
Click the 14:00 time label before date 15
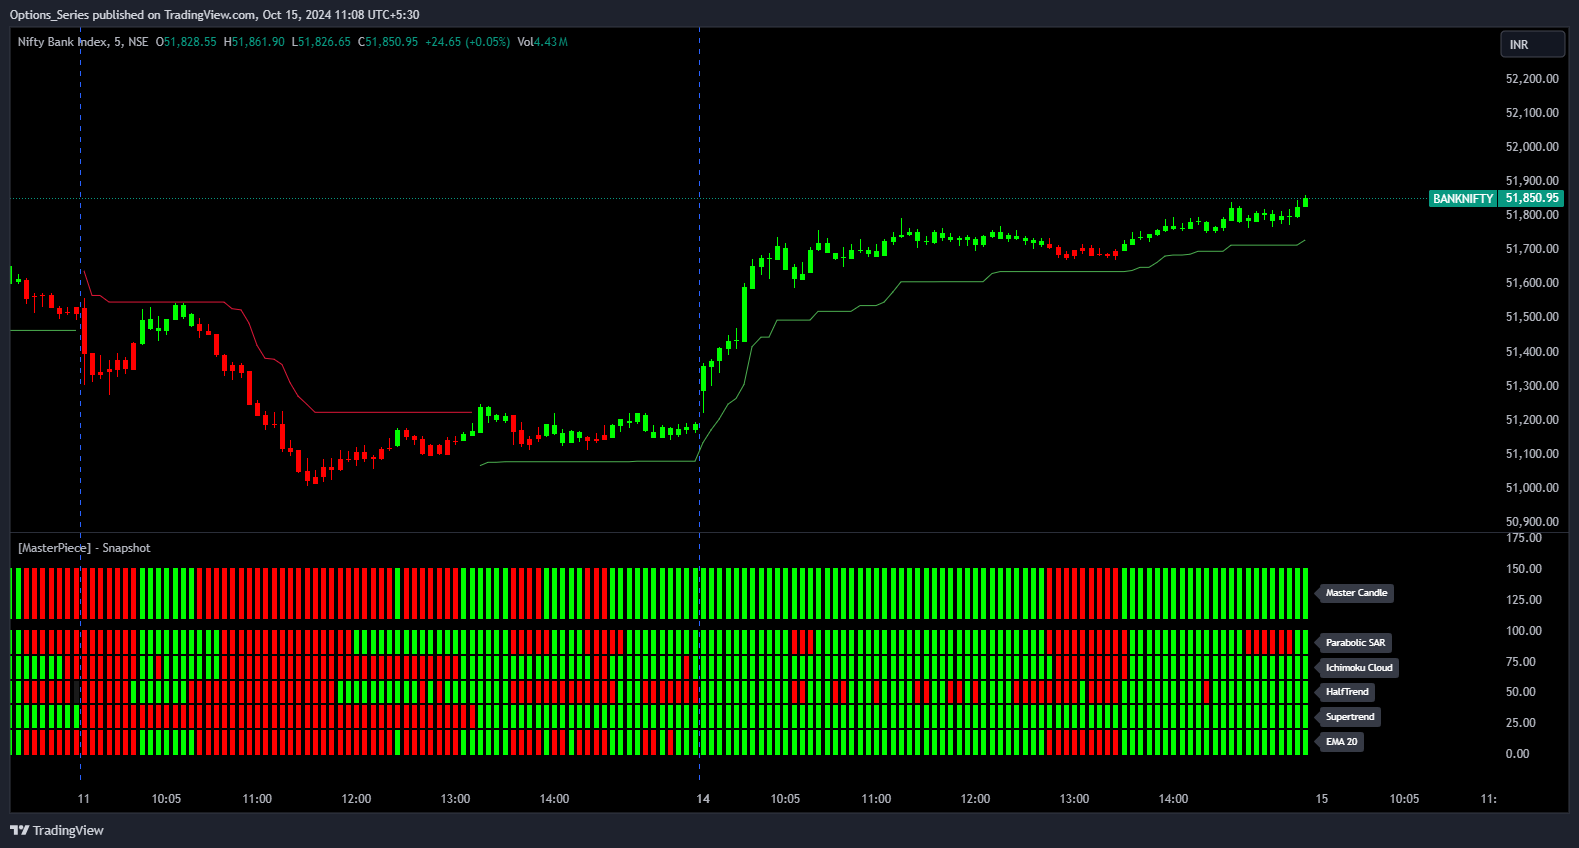(x=1173, y=799)
